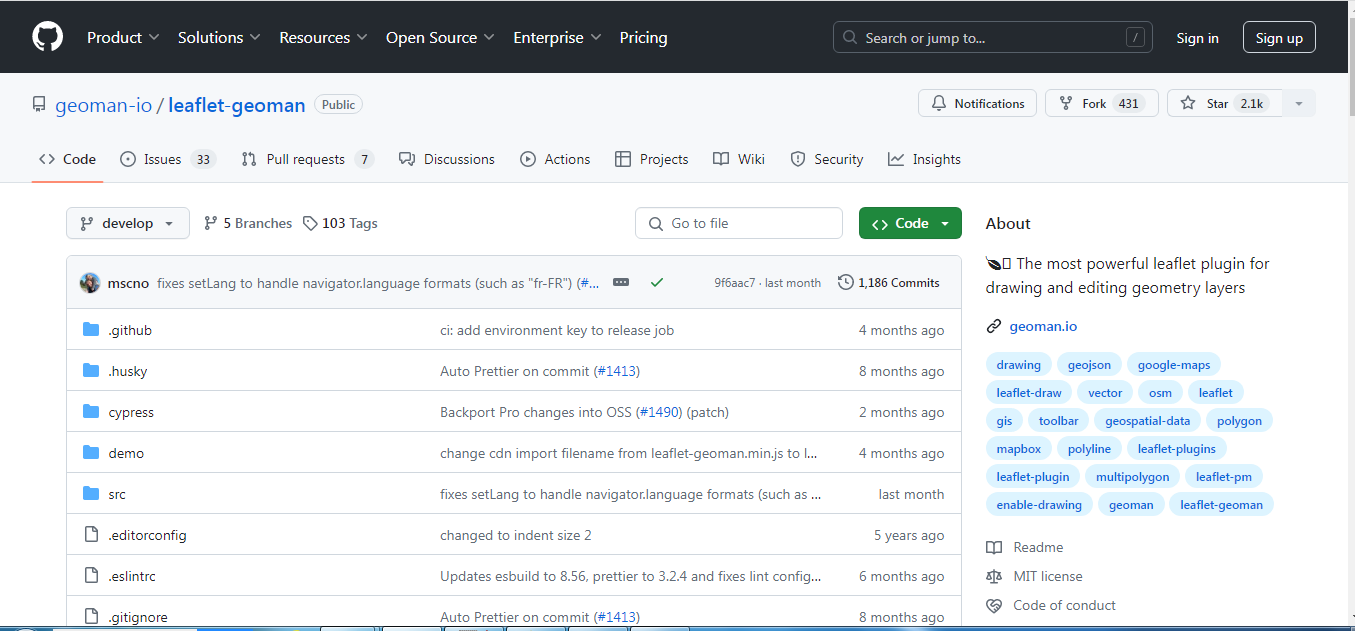Click the green checkmark status icon

pyautogui.click(x=657, y=283)
